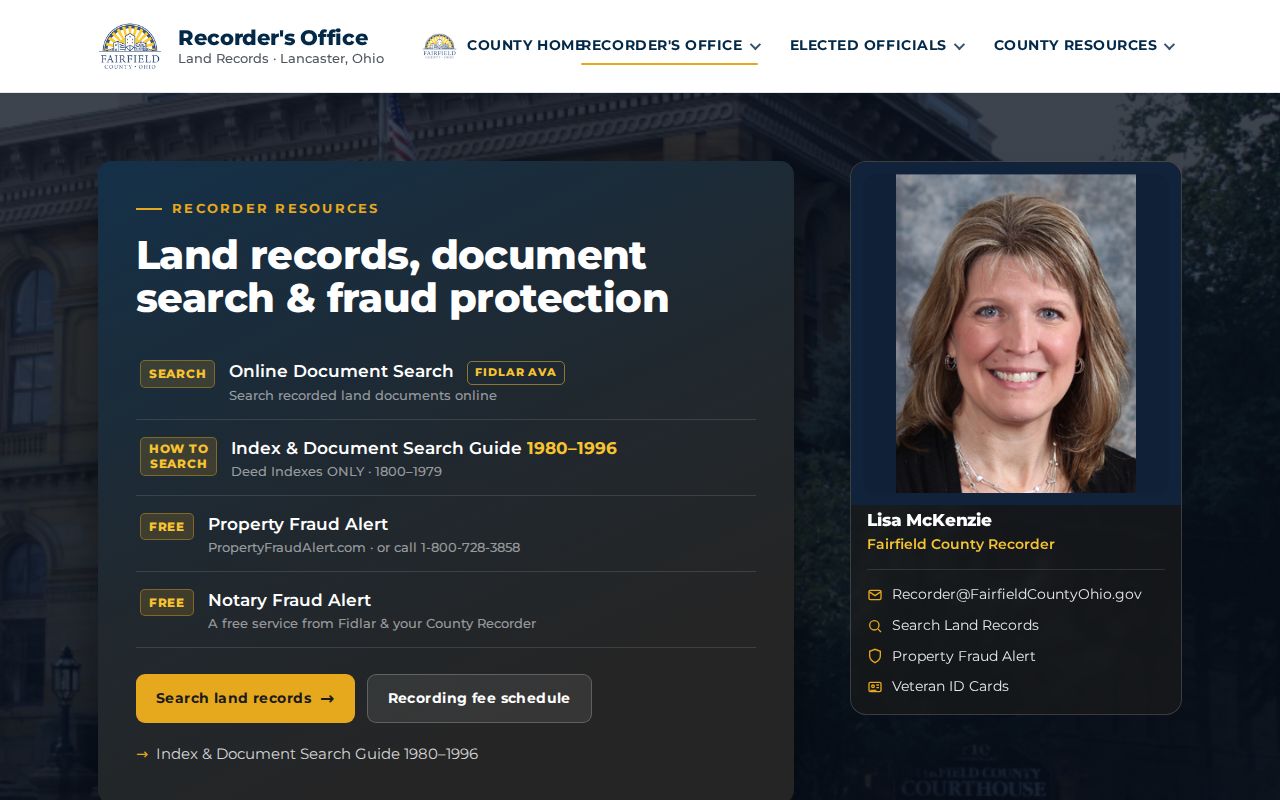Click the 'Recorder Resources' section label
This screenshot has height=800, width=1280.
pos(275,209)
